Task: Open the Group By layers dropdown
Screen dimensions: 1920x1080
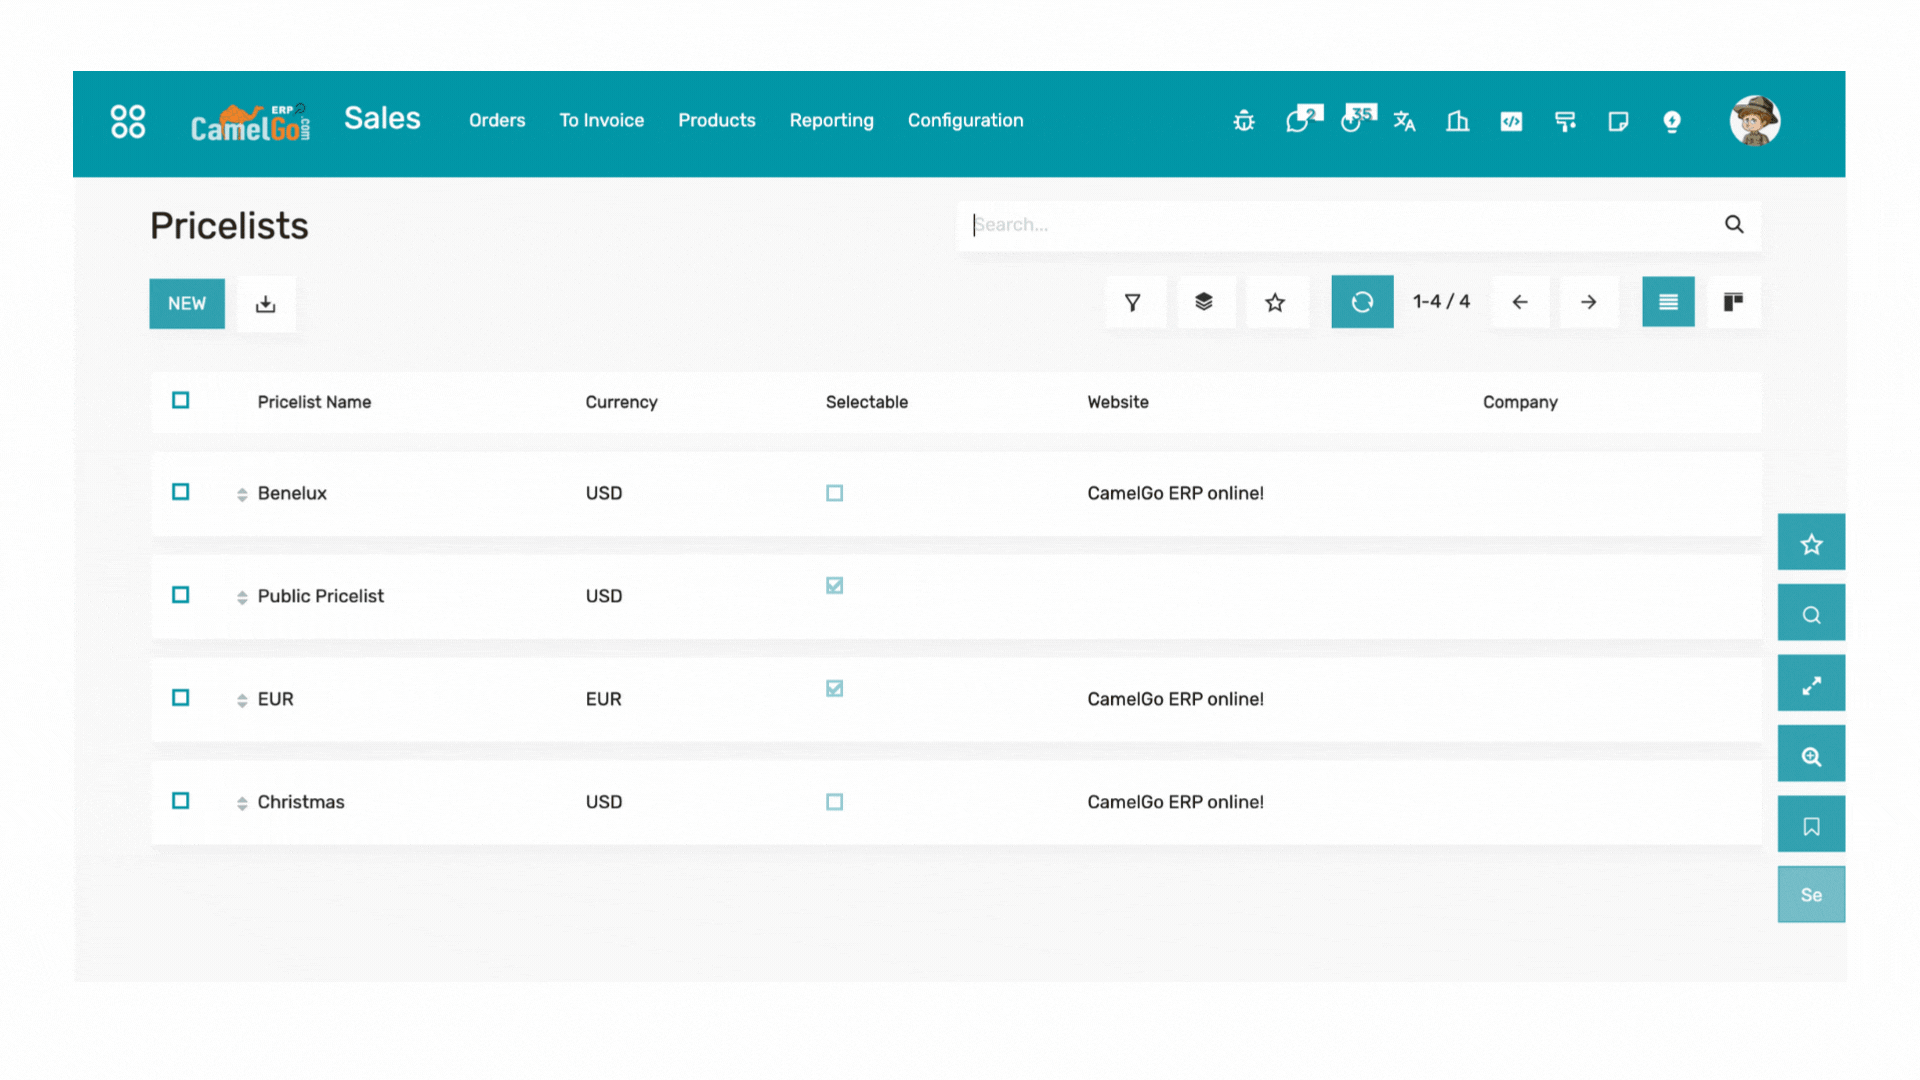Action: click(x=1204, y=302)
